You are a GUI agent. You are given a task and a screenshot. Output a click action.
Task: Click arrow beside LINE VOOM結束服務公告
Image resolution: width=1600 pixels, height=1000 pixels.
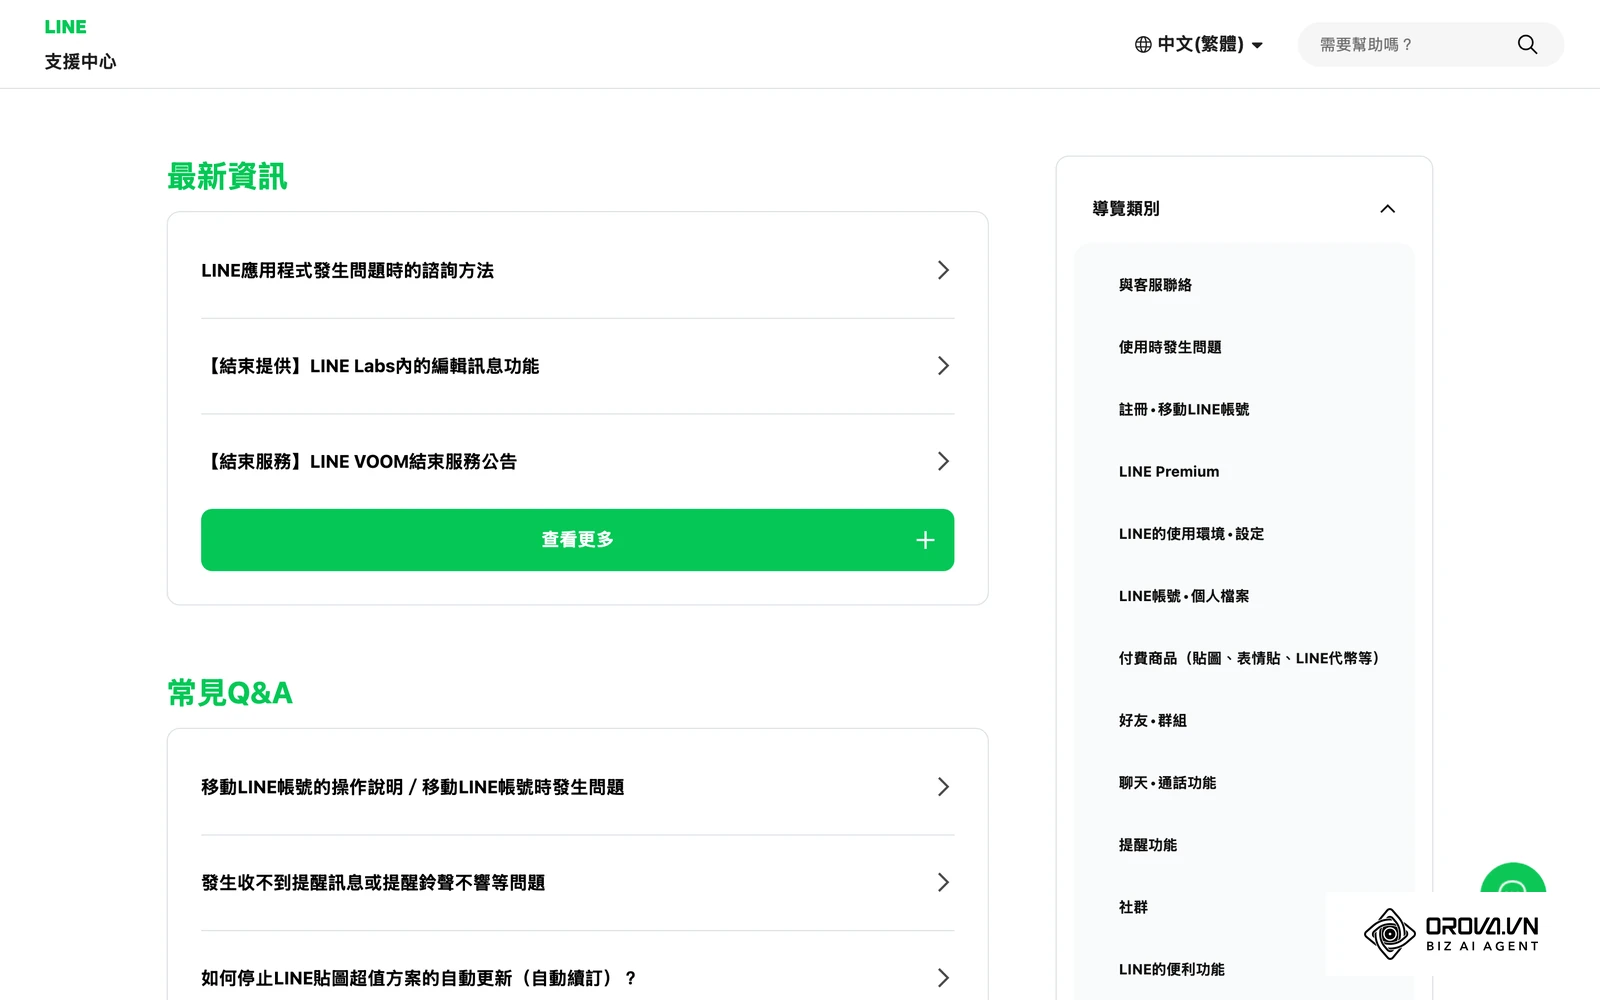943,461
